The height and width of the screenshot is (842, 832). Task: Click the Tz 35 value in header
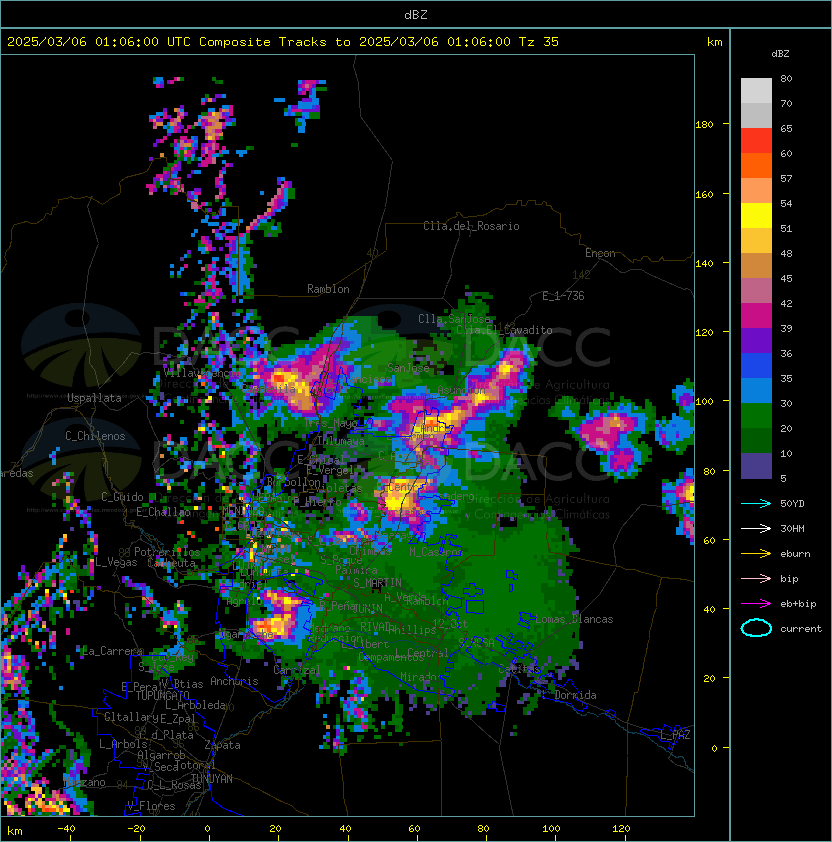(539, 42)
